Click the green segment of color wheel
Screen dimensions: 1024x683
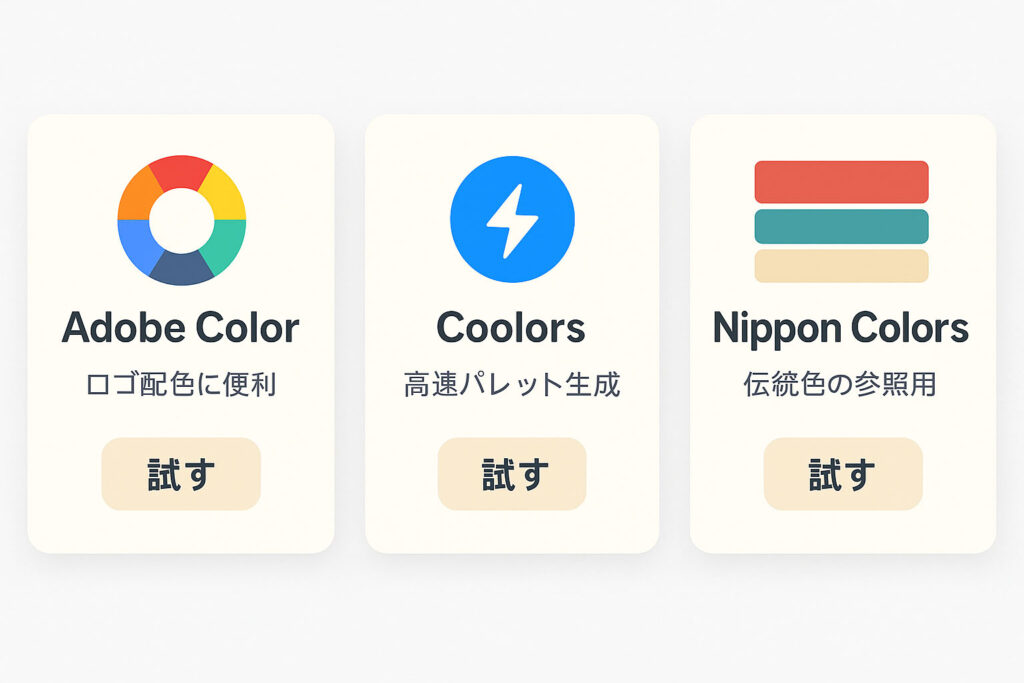(x=225, y=246)
